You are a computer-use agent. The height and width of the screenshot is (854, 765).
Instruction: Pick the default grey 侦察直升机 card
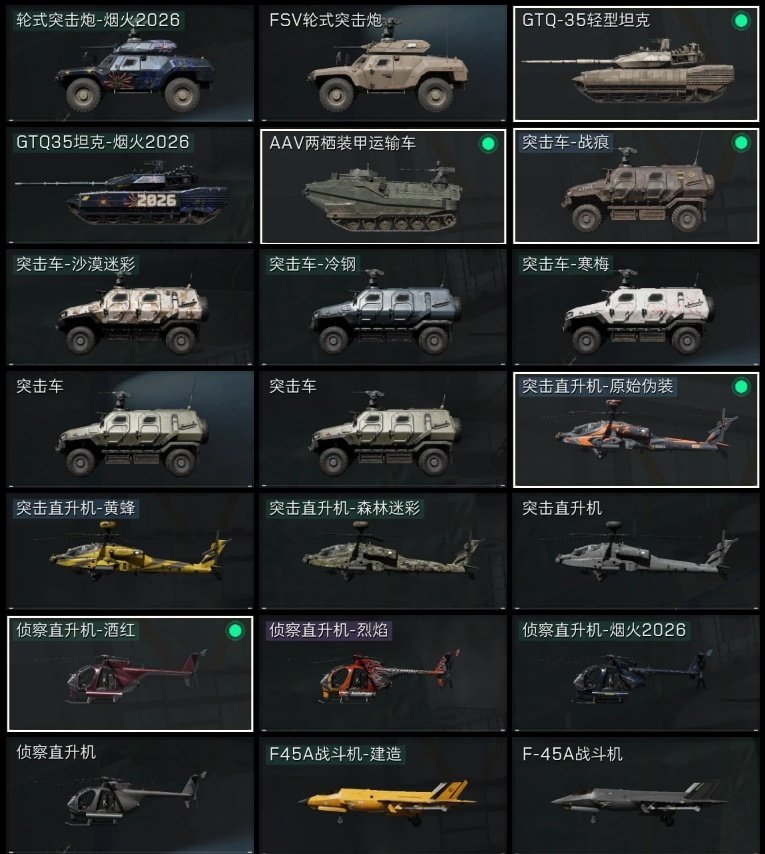tap(130, 796)
